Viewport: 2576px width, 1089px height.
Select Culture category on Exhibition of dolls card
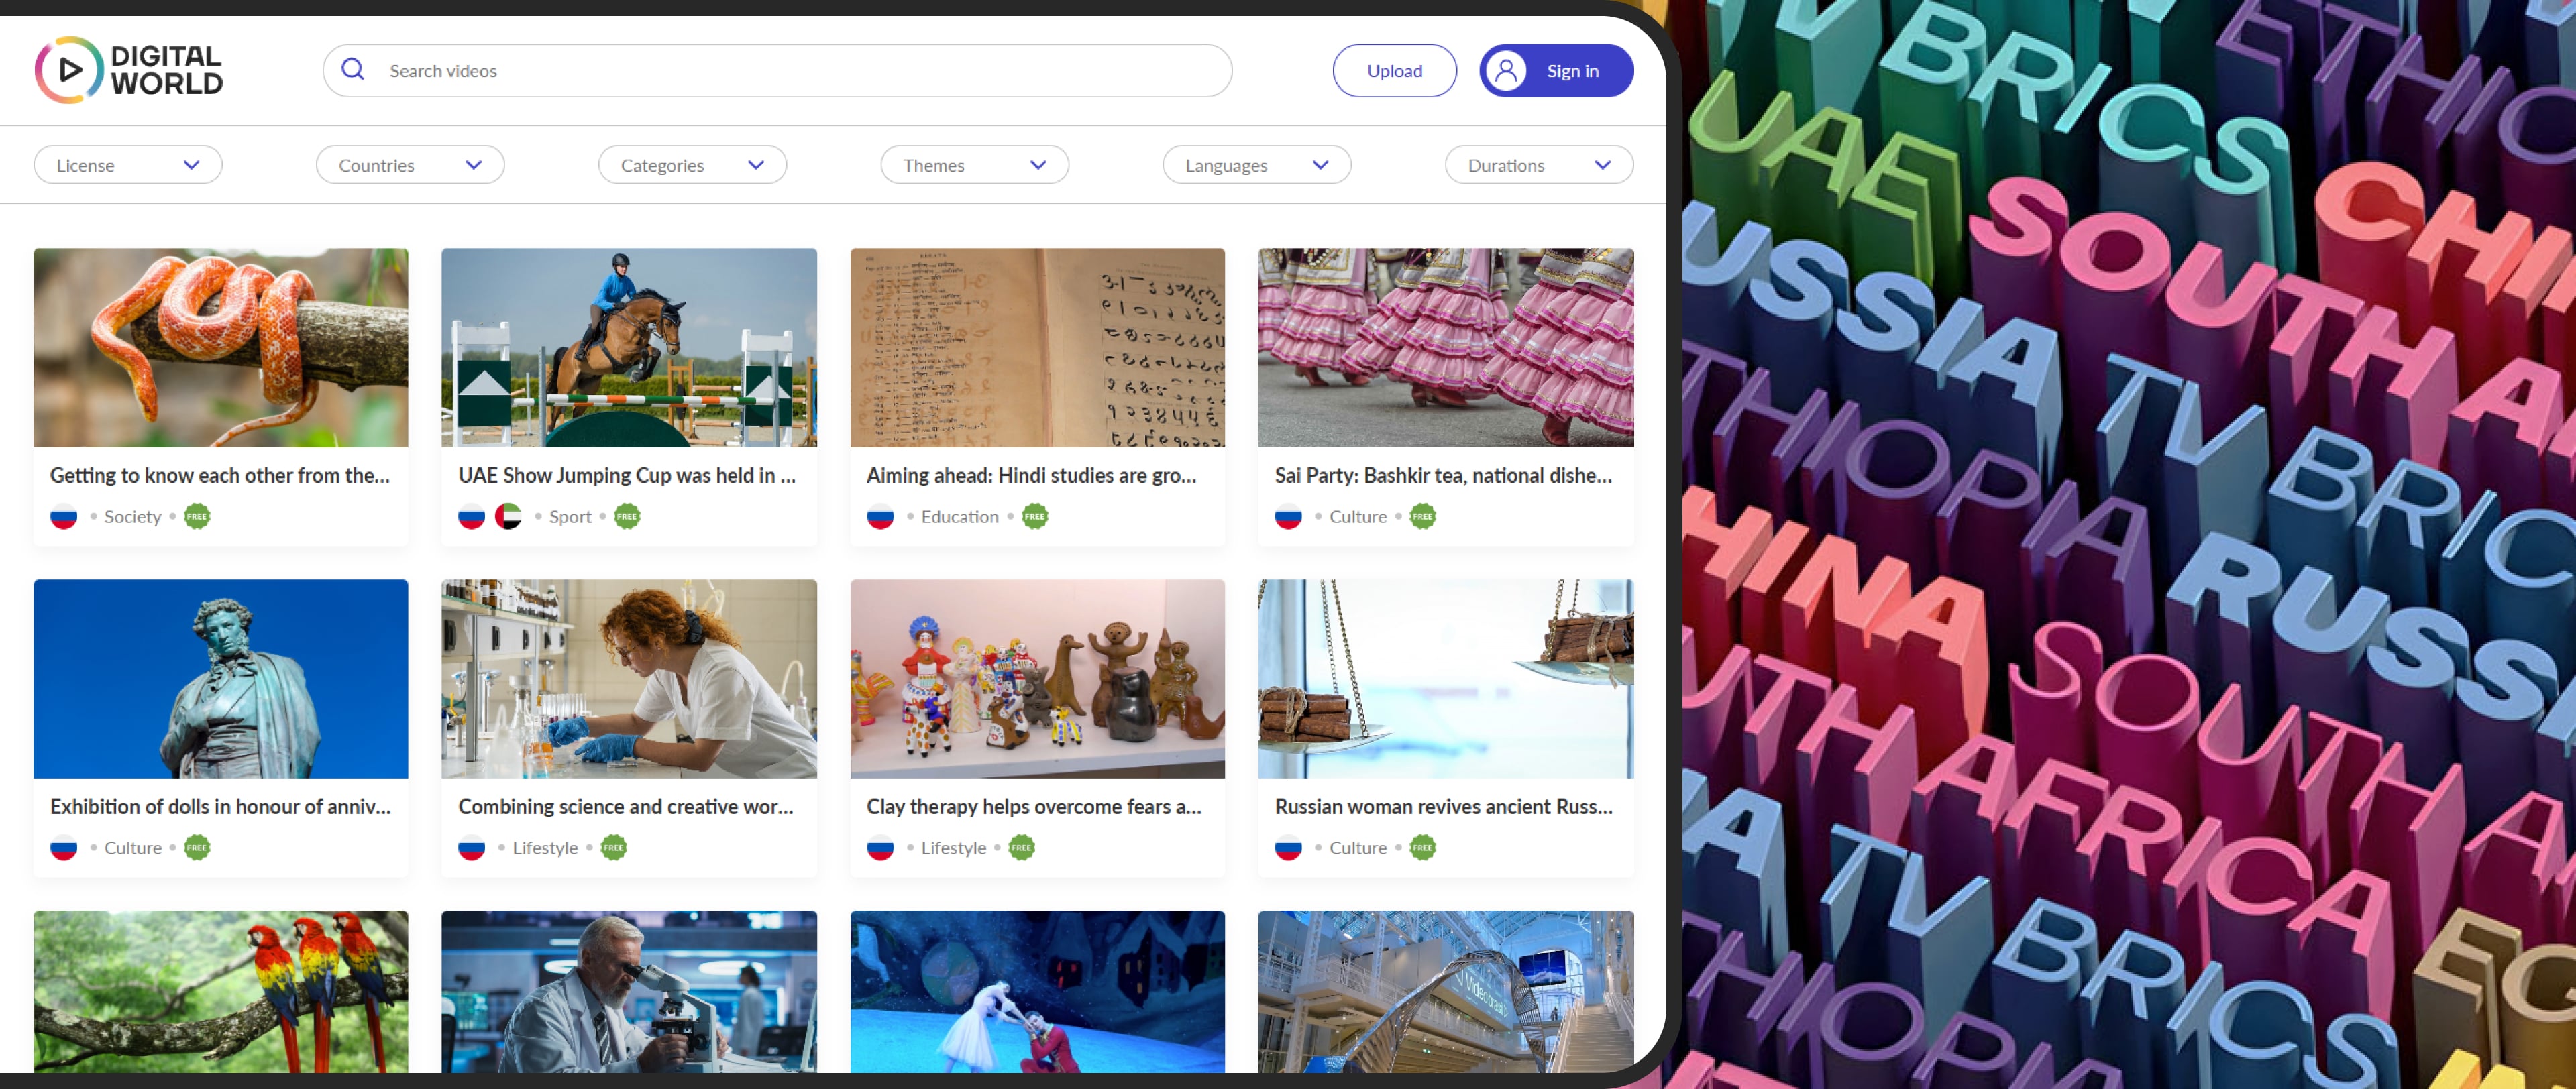[133, 848]
